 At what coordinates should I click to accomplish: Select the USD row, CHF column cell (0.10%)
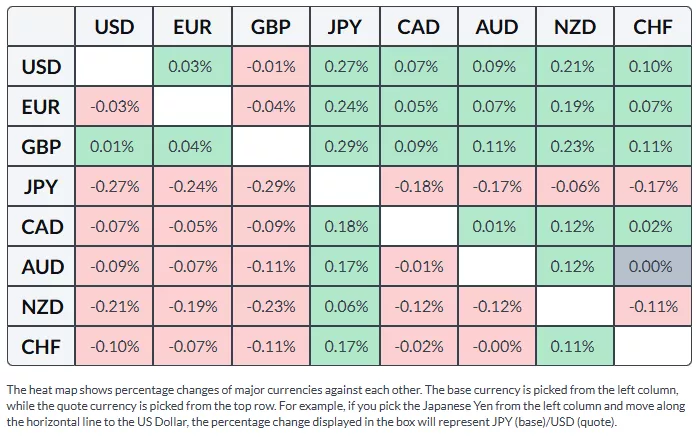[652, 67]
